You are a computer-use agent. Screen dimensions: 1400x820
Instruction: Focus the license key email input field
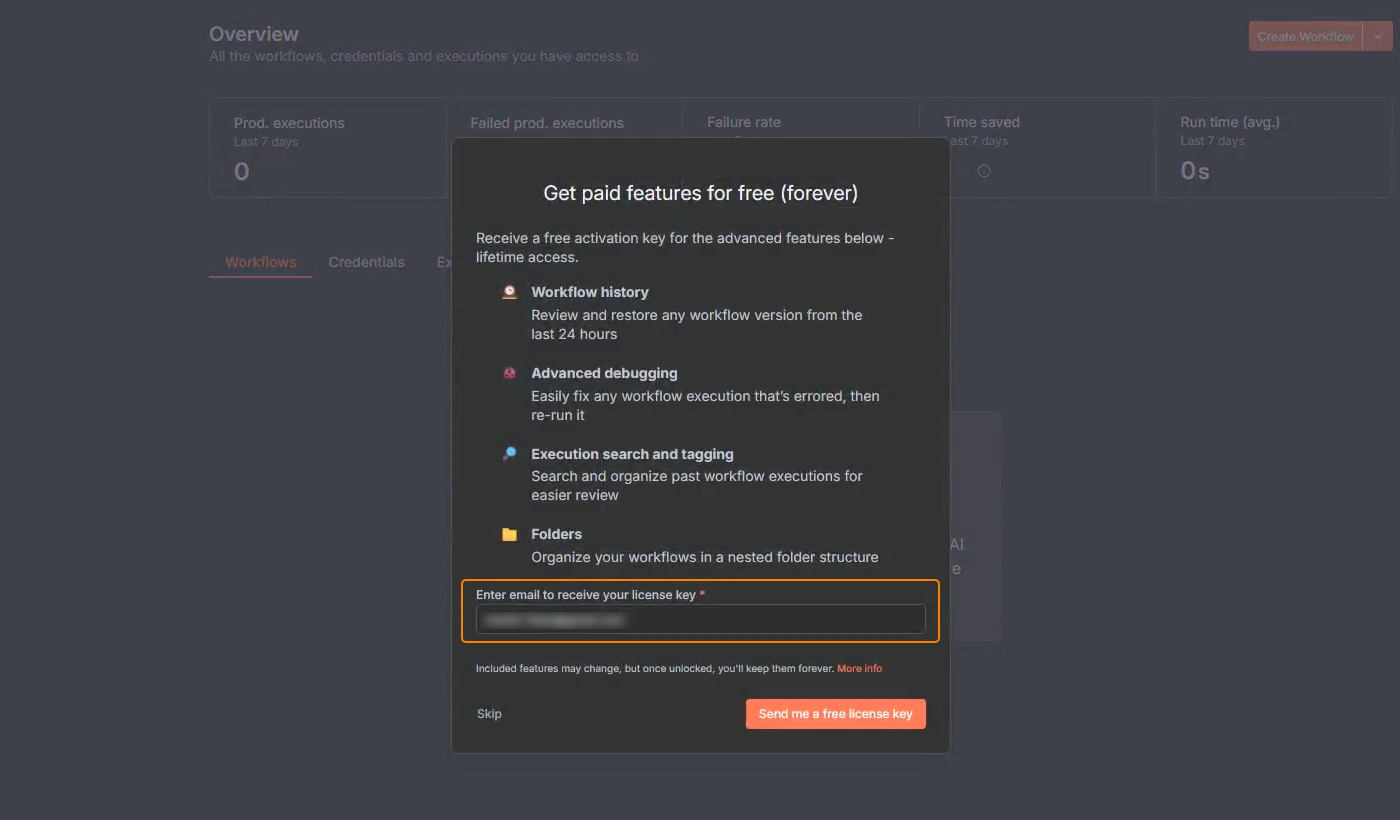[700, 619]
